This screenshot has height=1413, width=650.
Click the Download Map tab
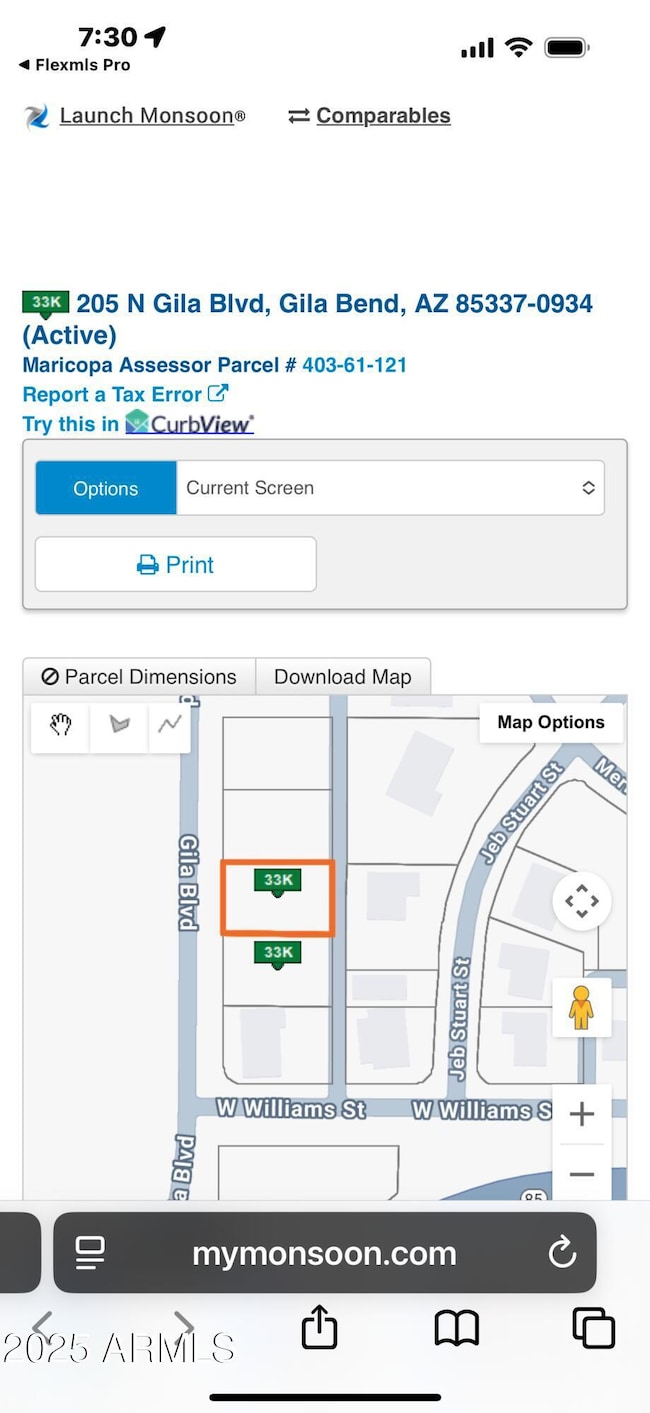click(x=343, y=677)
